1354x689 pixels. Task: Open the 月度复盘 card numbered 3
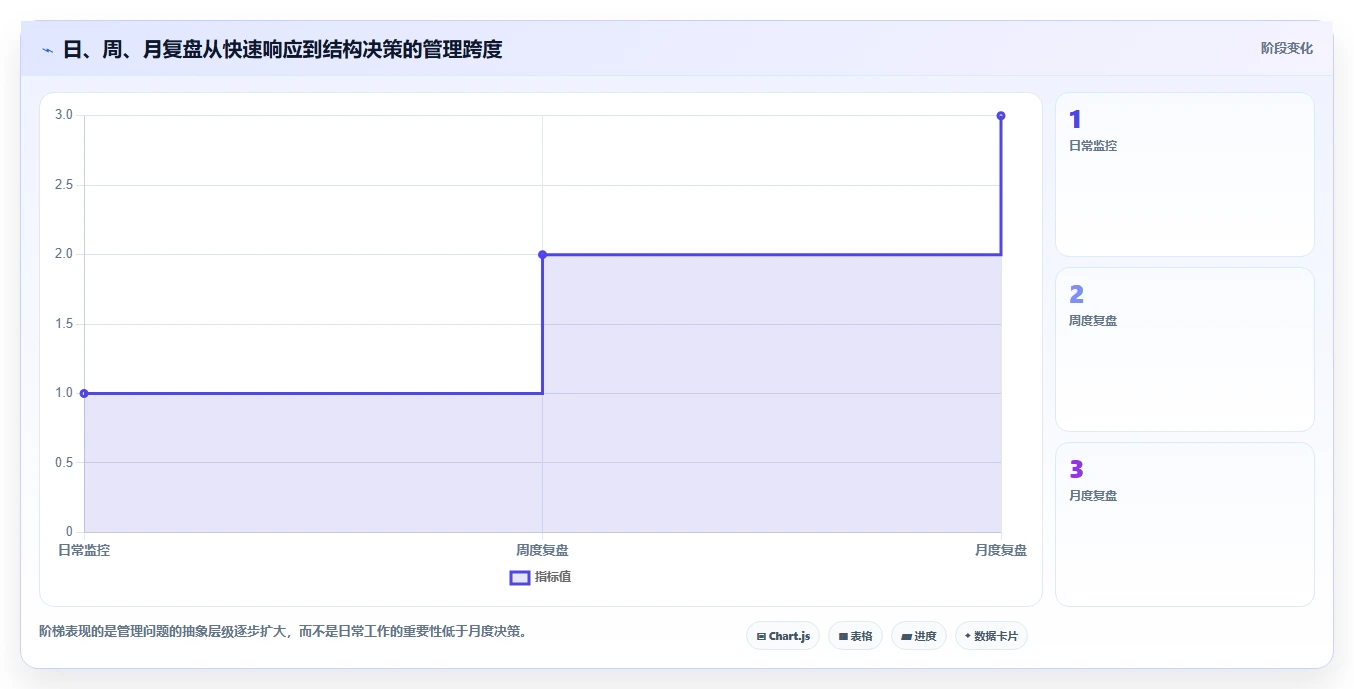1184,524
